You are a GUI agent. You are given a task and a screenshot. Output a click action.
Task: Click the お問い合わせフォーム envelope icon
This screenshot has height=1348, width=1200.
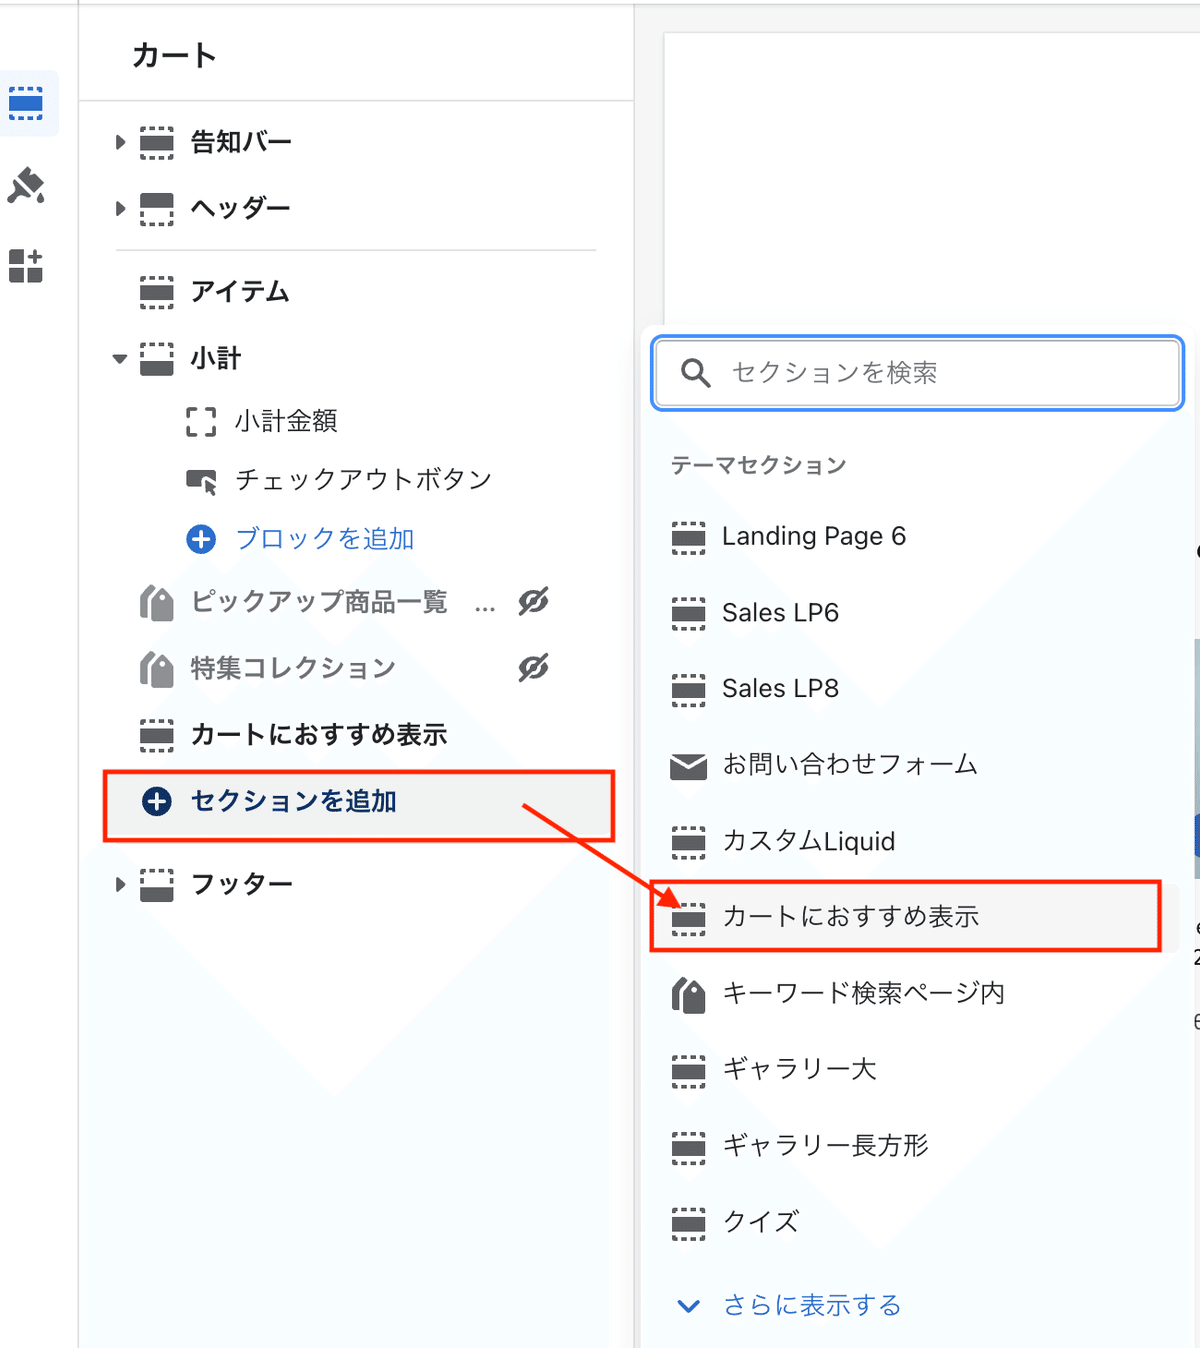(x=688, y=766)
